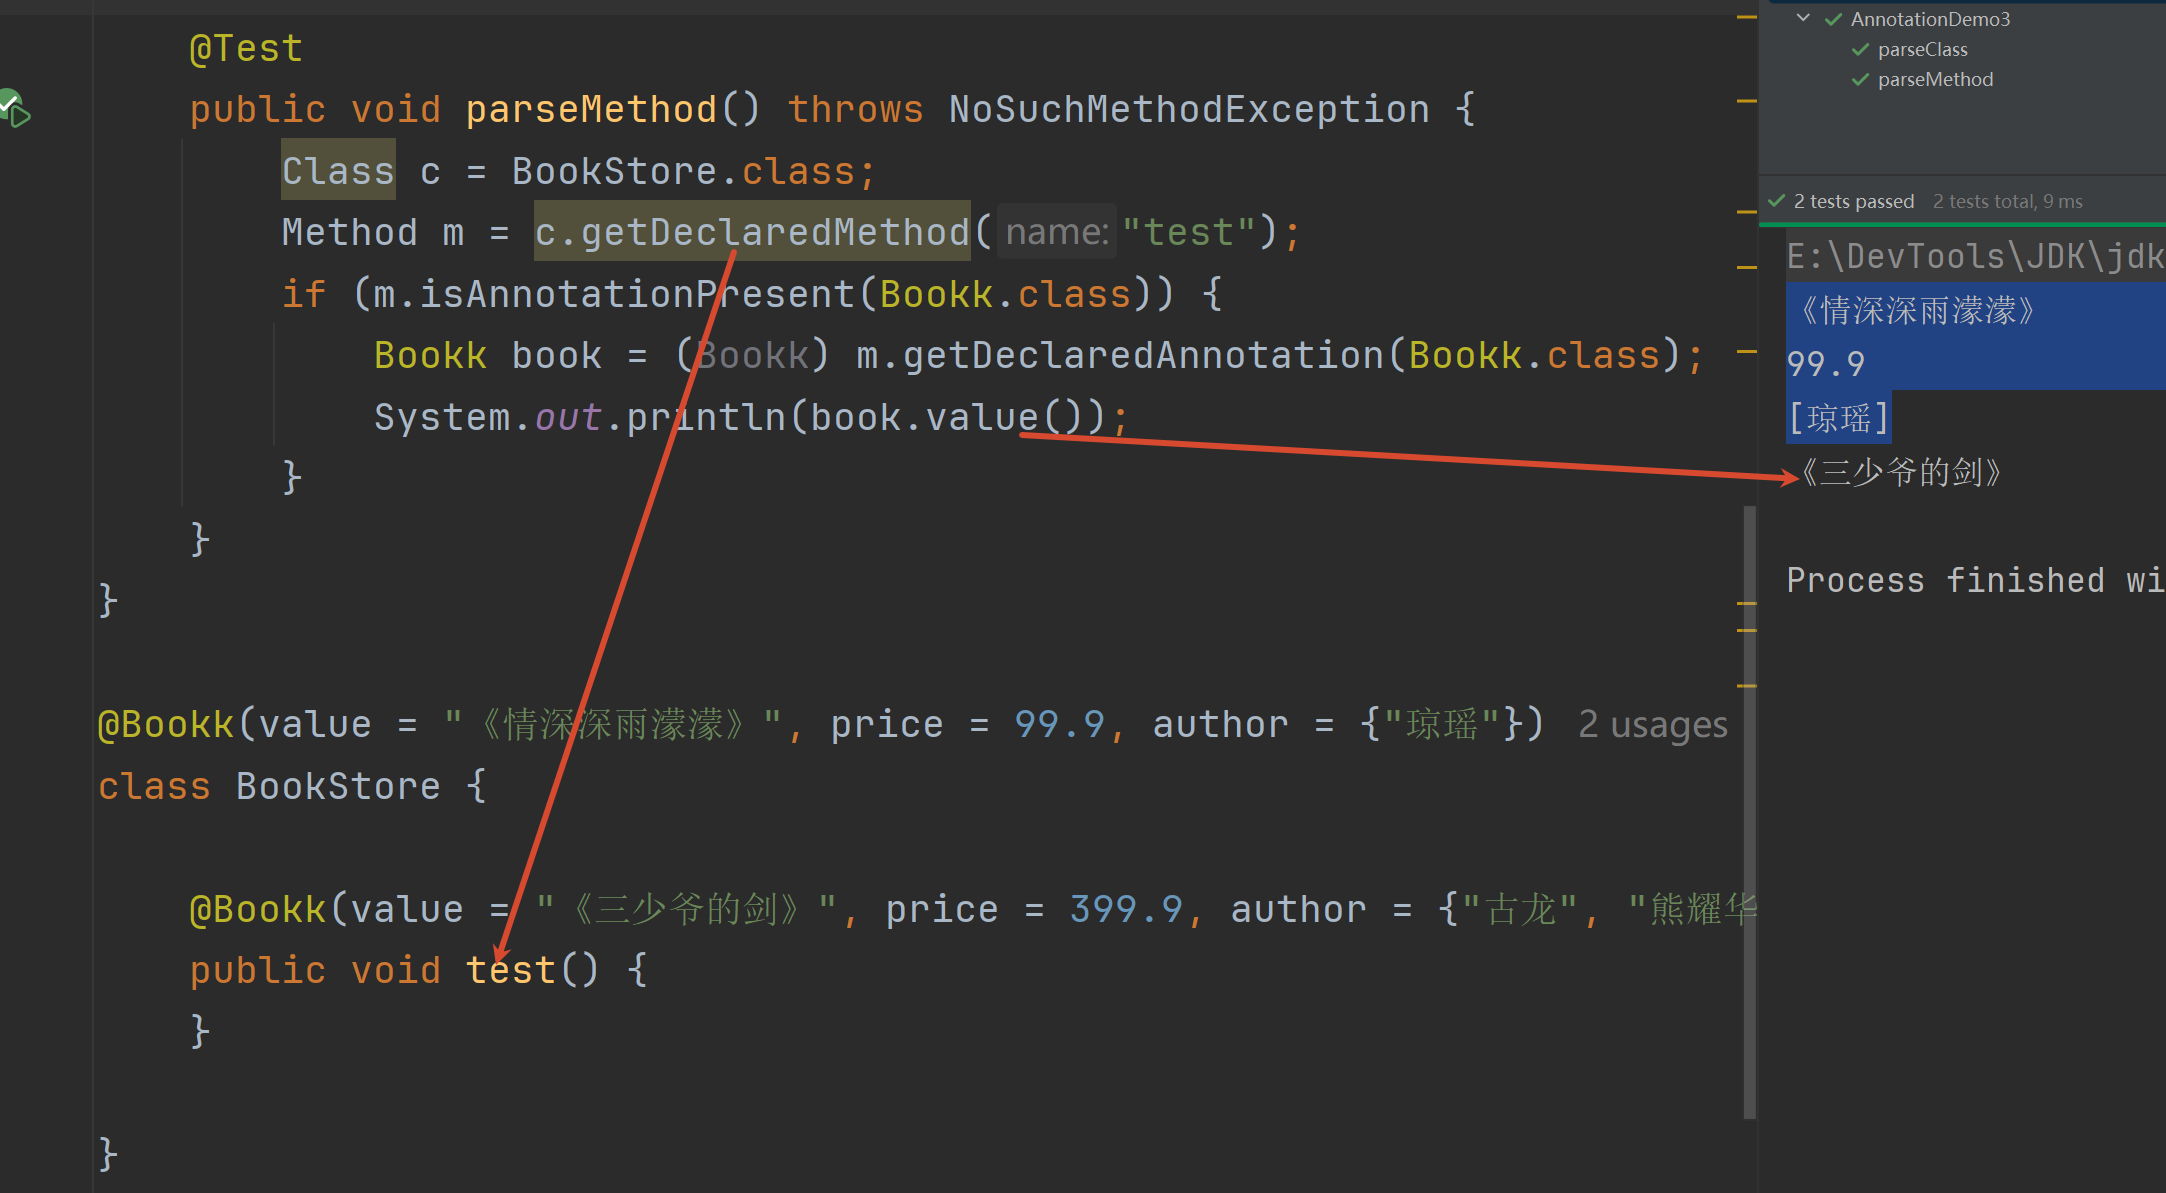Viewport: 2166px width, 1193px height.
Task: Click the highlighted Class keyword in code
Action: tap(338, 171)
